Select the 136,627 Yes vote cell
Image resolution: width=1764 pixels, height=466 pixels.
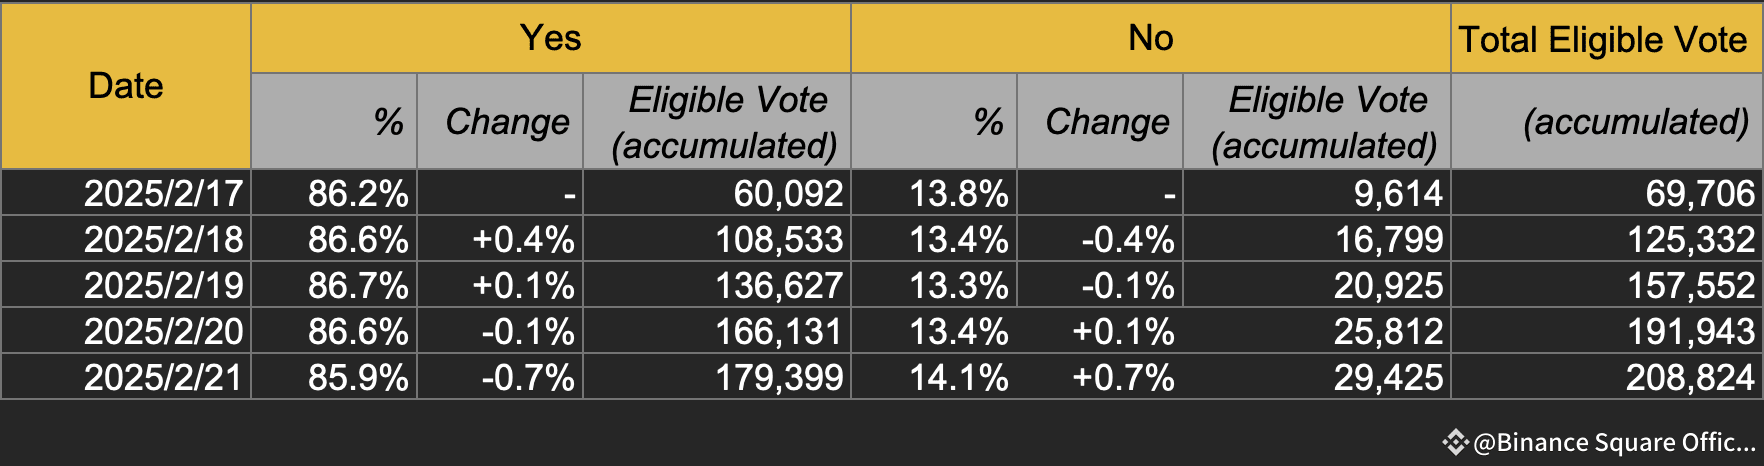[x=778, y=285]
